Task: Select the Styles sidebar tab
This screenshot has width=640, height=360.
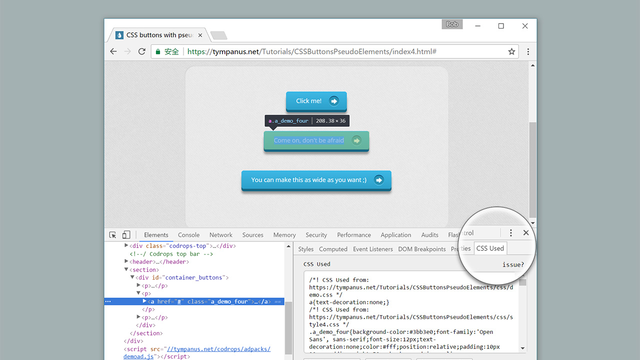Action: (306, 249)
